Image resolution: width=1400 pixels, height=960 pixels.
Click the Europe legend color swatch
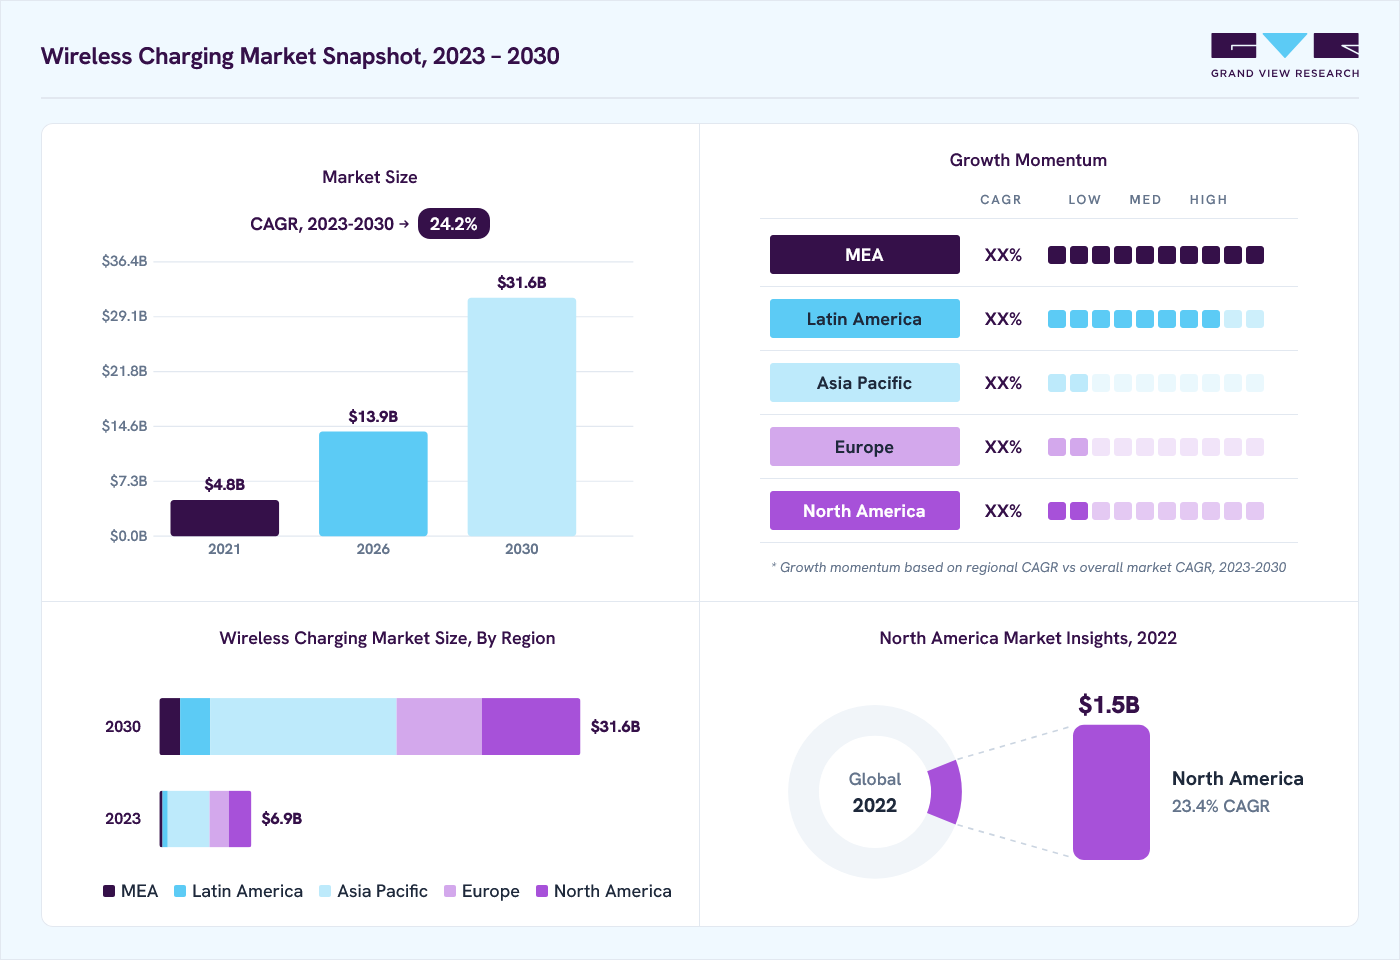pyautogui.click(x=450, y=891)
